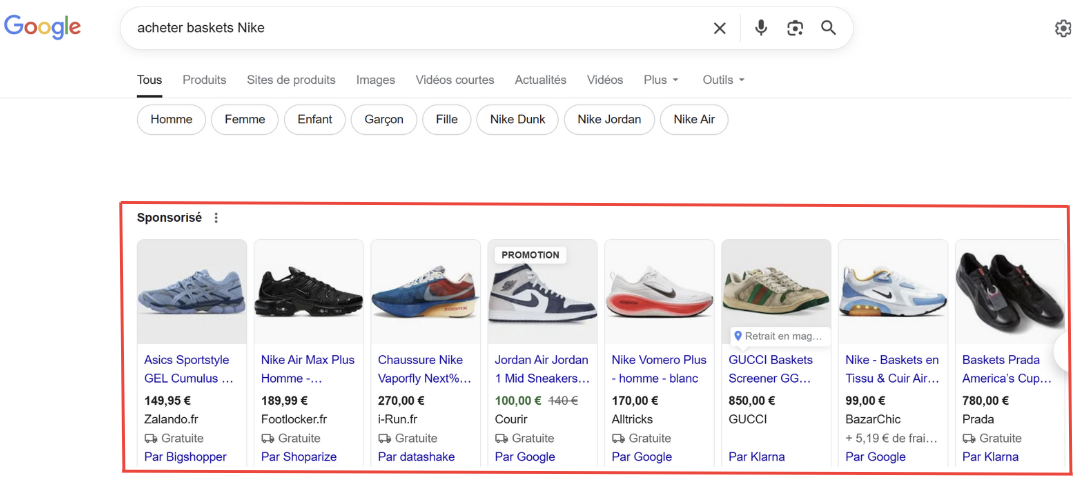Open Baskets Prada America's Cup link

click(1007, 369)
